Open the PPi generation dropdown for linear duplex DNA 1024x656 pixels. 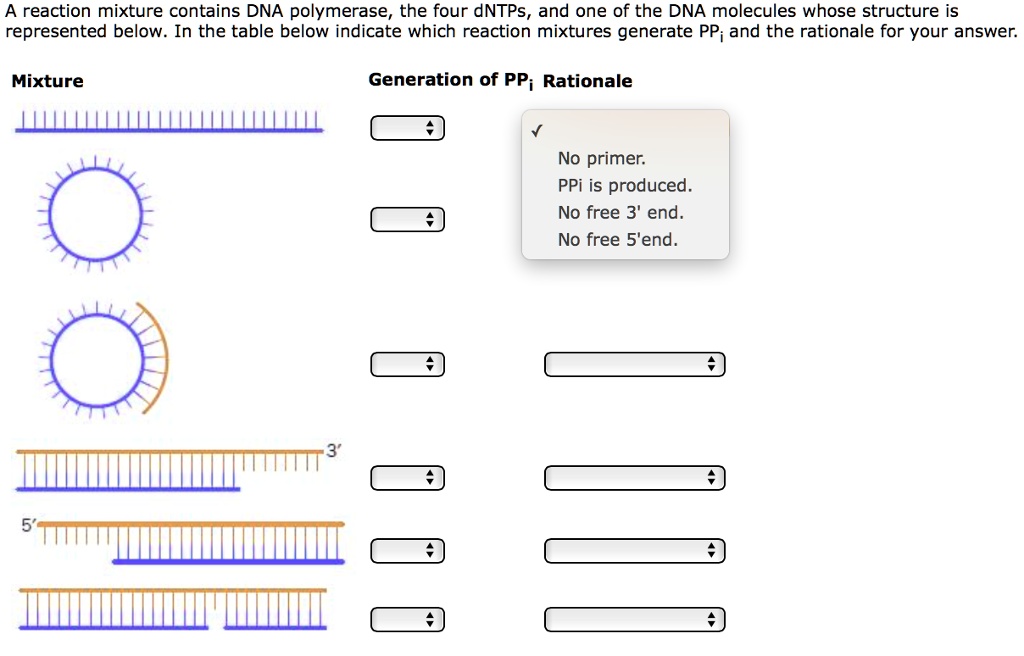(x=407, y=127)
